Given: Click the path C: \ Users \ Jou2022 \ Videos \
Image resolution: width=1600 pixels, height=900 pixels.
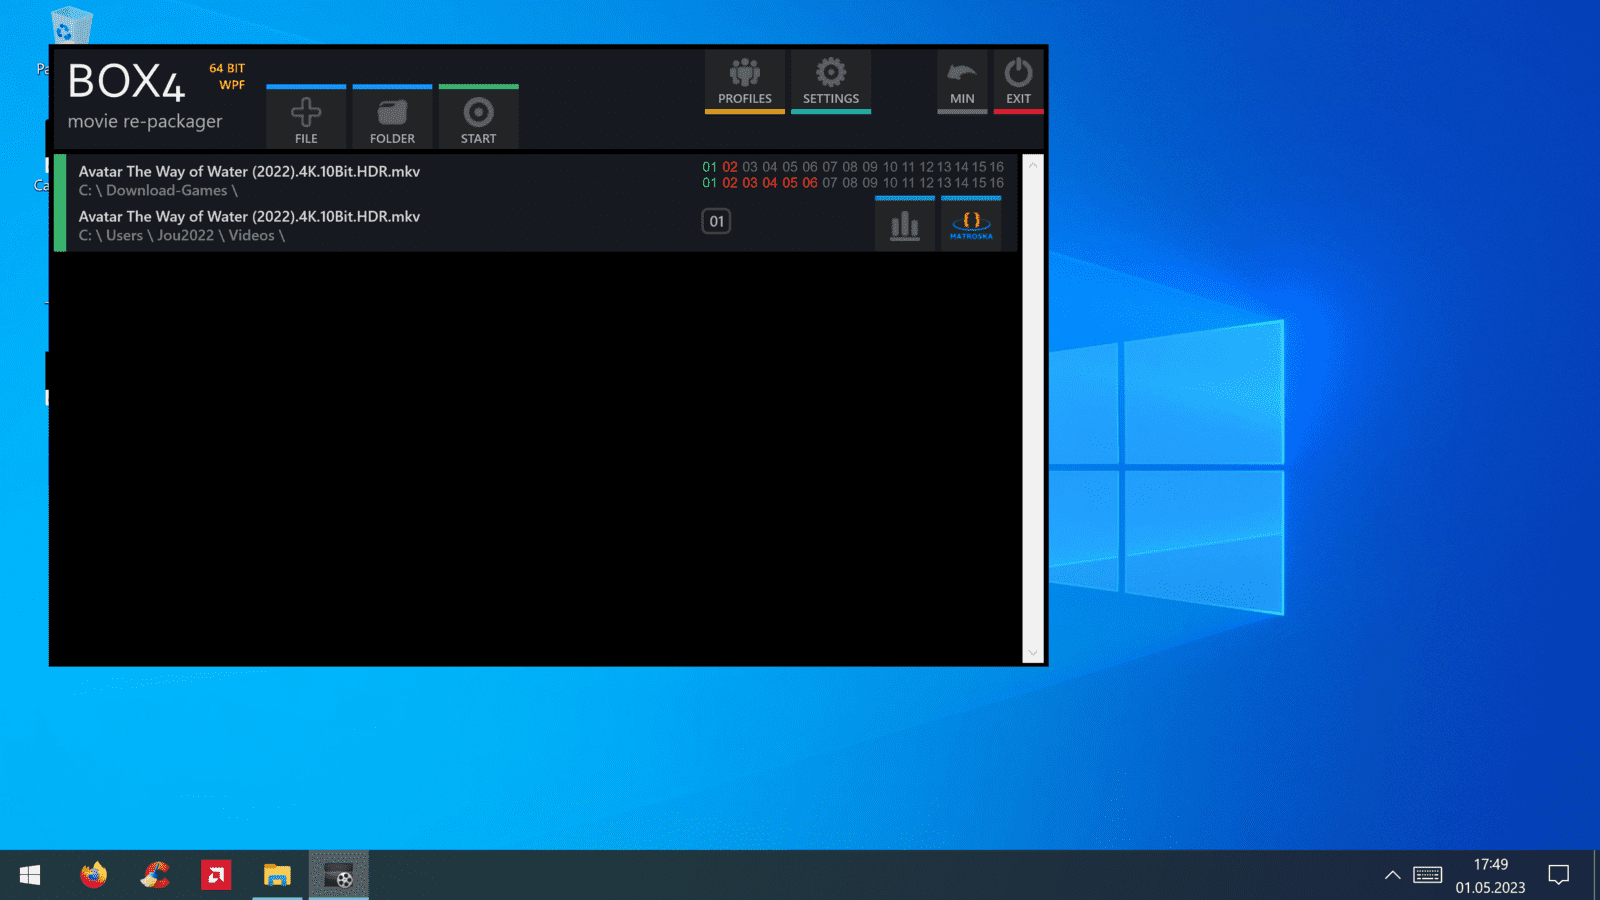Looking at the screenshot, I should click(x=182, y=235).
